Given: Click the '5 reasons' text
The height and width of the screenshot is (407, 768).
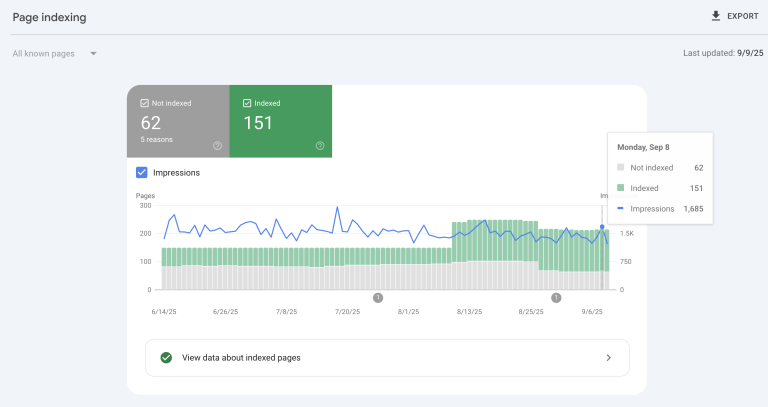Looking at the screenshot, I should (x=157, y=140).
